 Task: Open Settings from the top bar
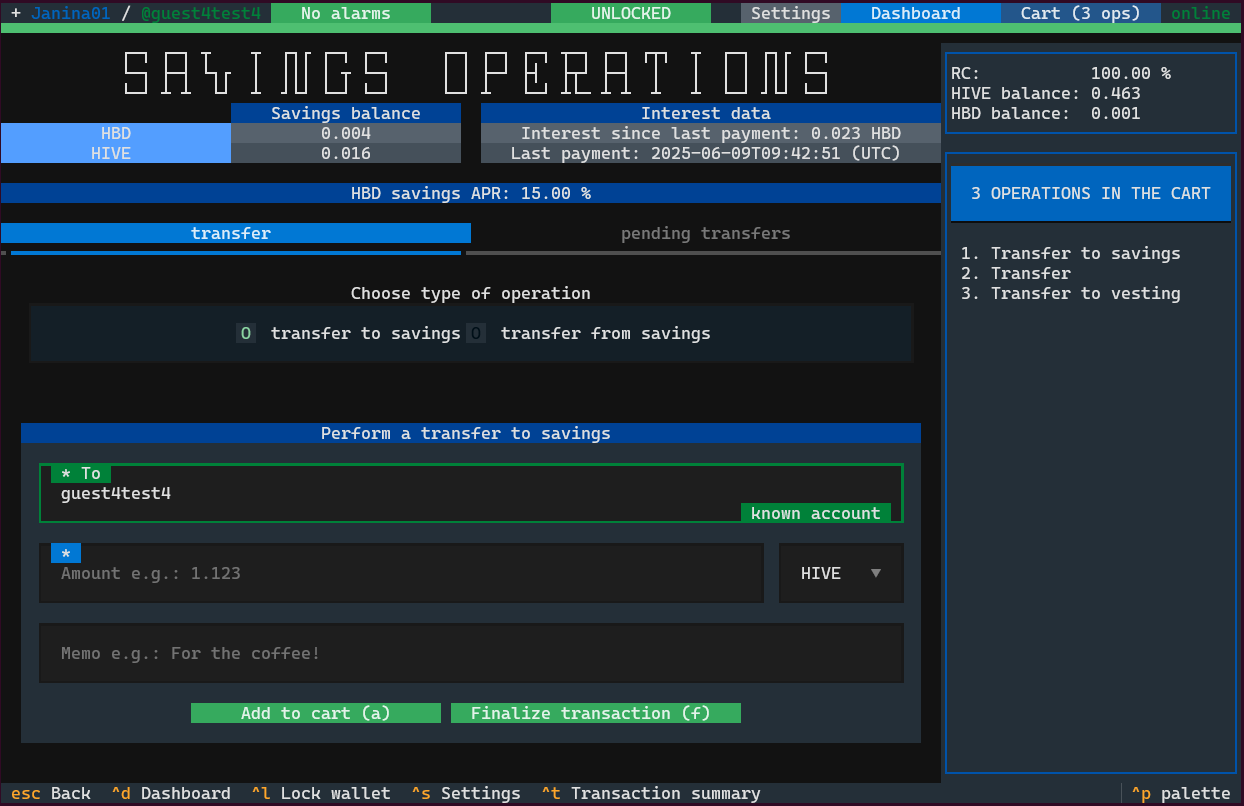791,13
